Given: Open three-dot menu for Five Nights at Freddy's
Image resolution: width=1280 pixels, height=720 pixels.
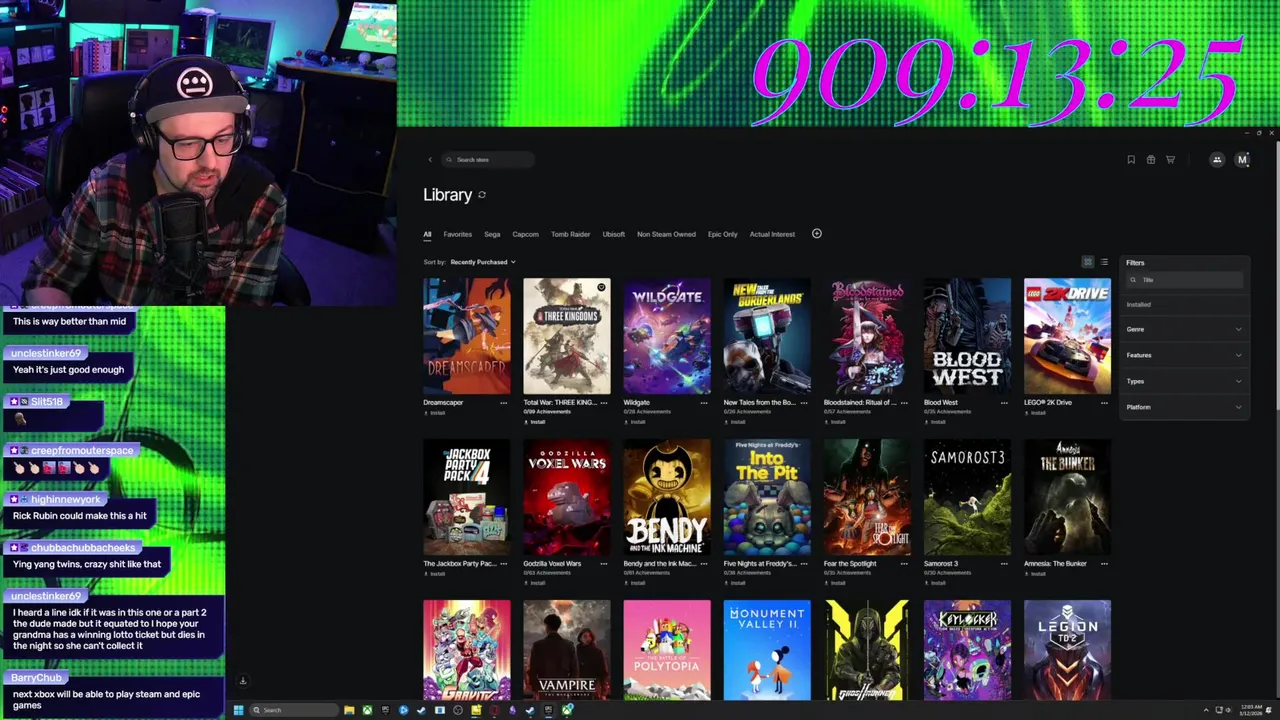Looking at the screenshot, I should pyautogui.click(x=803, y=564).
